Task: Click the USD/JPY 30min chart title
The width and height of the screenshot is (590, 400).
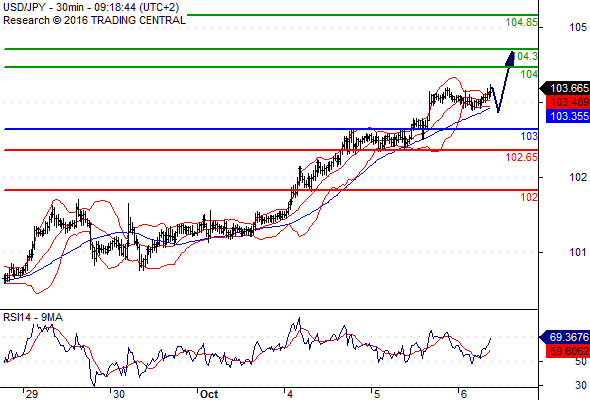Action: pos(91,7)
